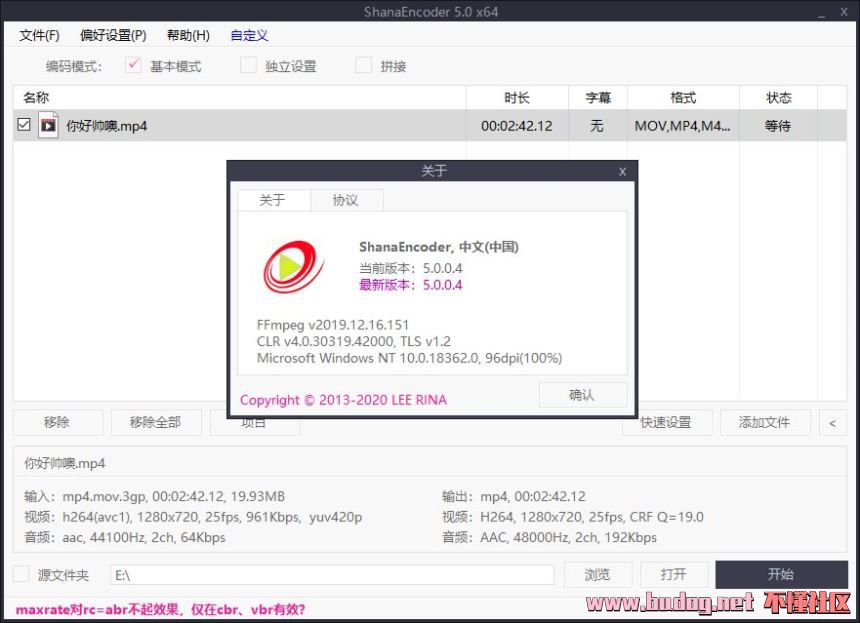Image resolution: width=860 pixels, height=623 pixels.
Task: Click the 输出: mp4, 00:02:42.12 line
Action: pos(514,496)
